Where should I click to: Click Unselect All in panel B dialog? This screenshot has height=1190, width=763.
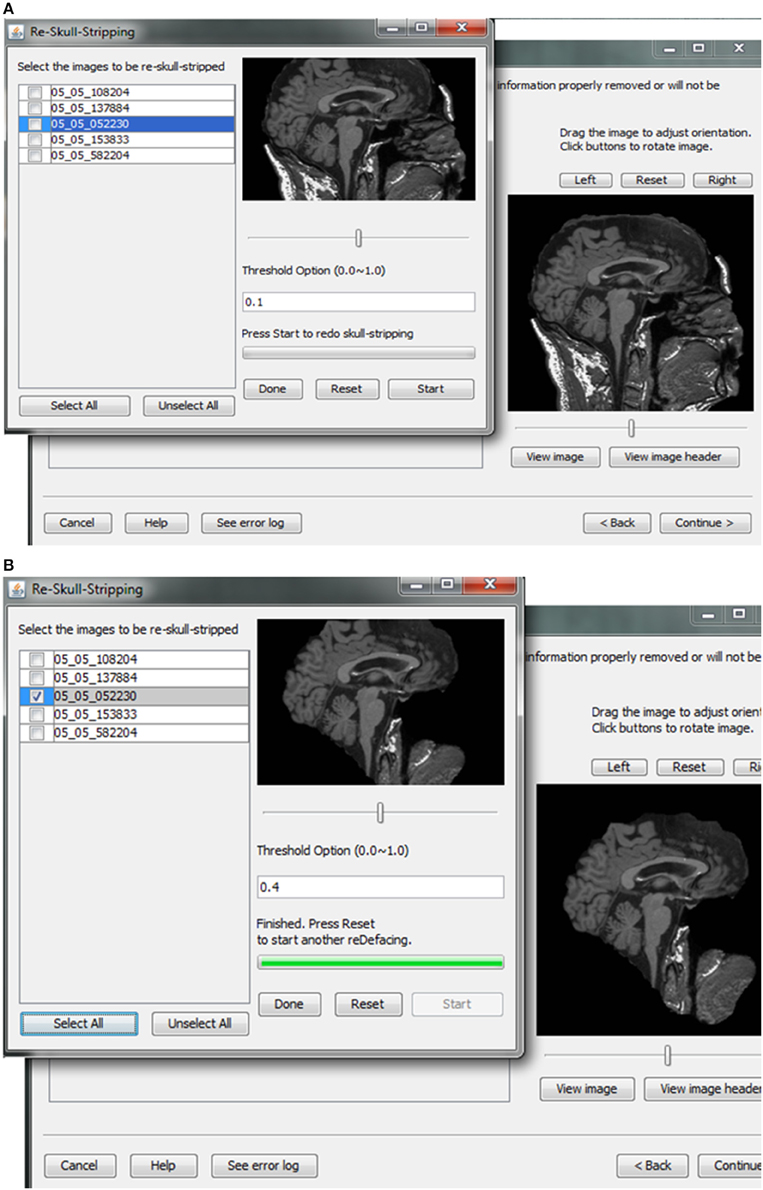(x=200, y=1024)
